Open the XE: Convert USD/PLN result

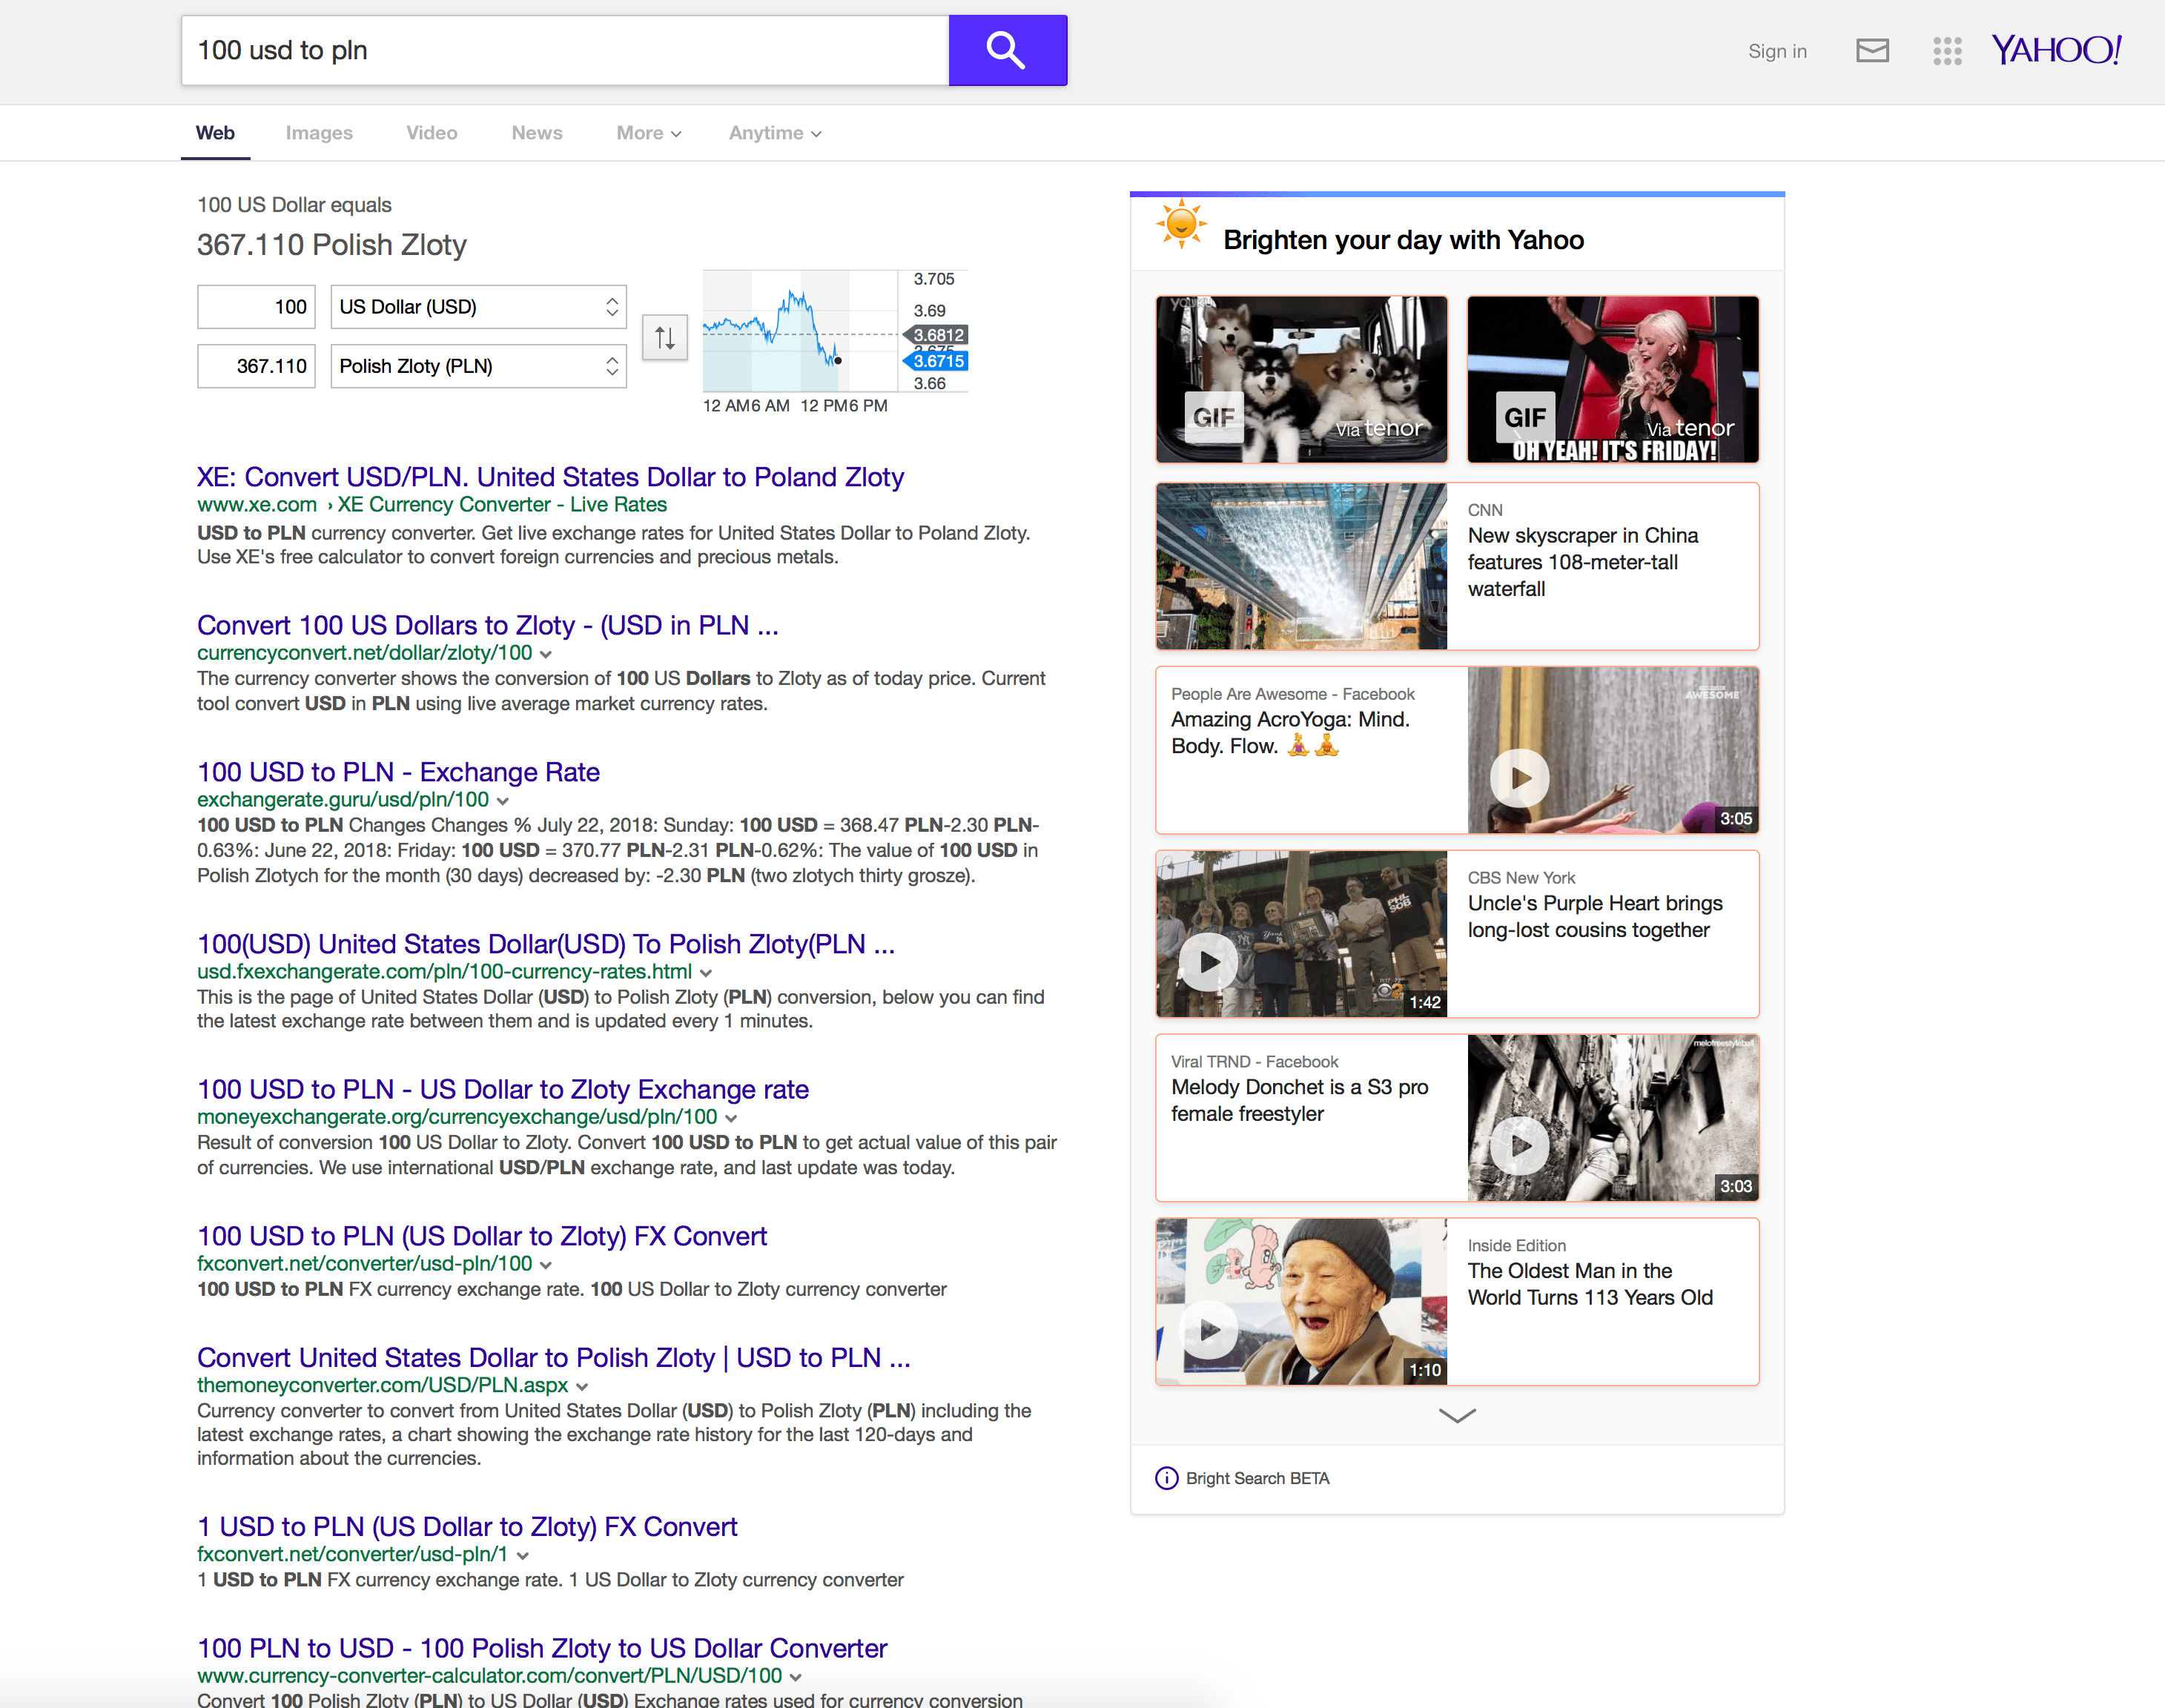[x=550, y=477]
